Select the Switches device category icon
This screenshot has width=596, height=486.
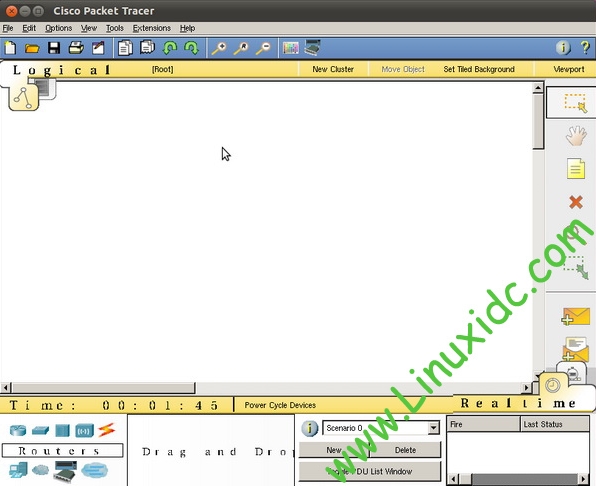pyautogui.click(x=40, y=430)
